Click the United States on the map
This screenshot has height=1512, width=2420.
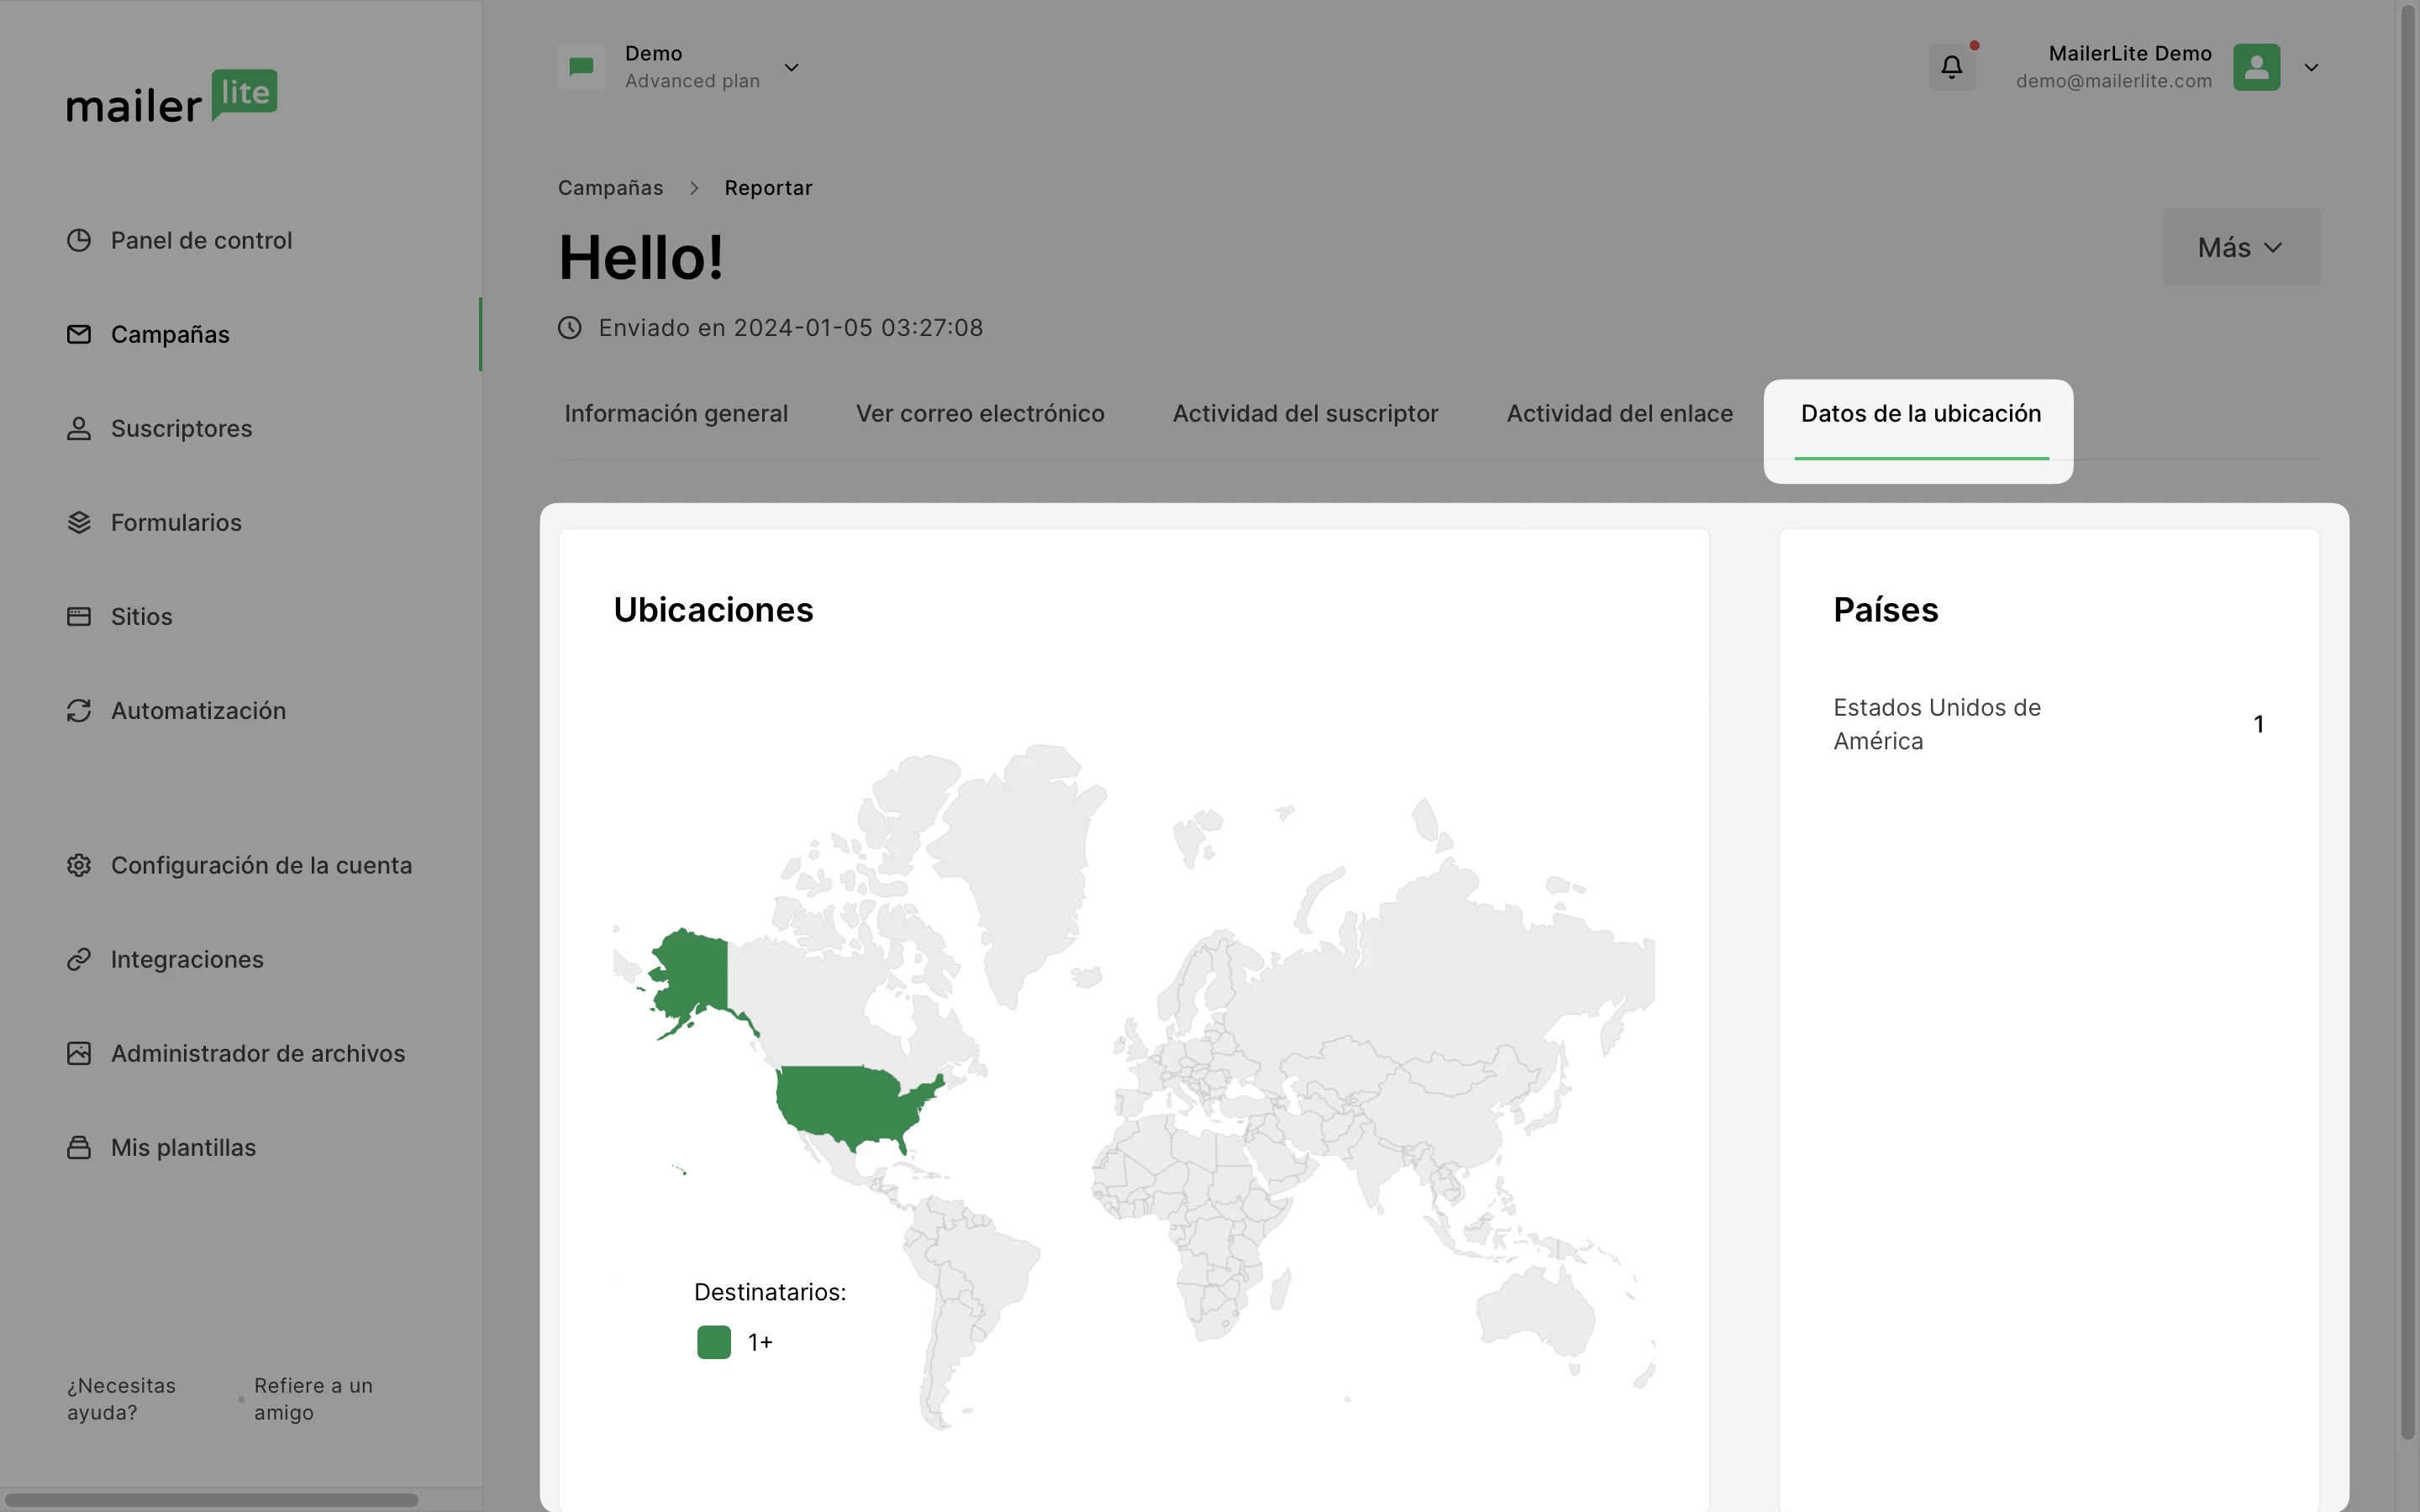click(850, 1100)
